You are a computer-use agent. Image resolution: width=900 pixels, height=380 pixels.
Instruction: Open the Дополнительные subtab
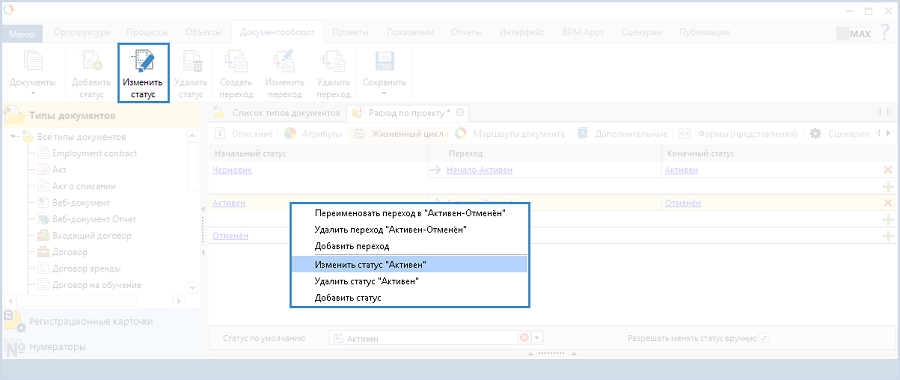(x=622, y=134)
